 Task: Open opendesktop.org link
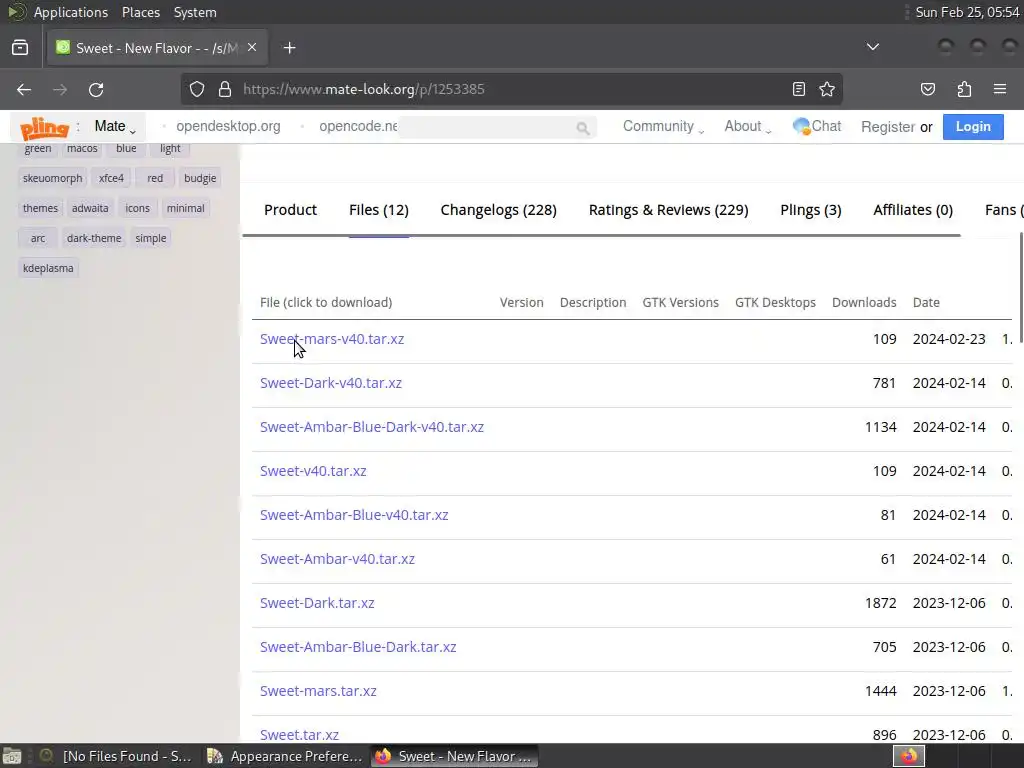point(228,127)
